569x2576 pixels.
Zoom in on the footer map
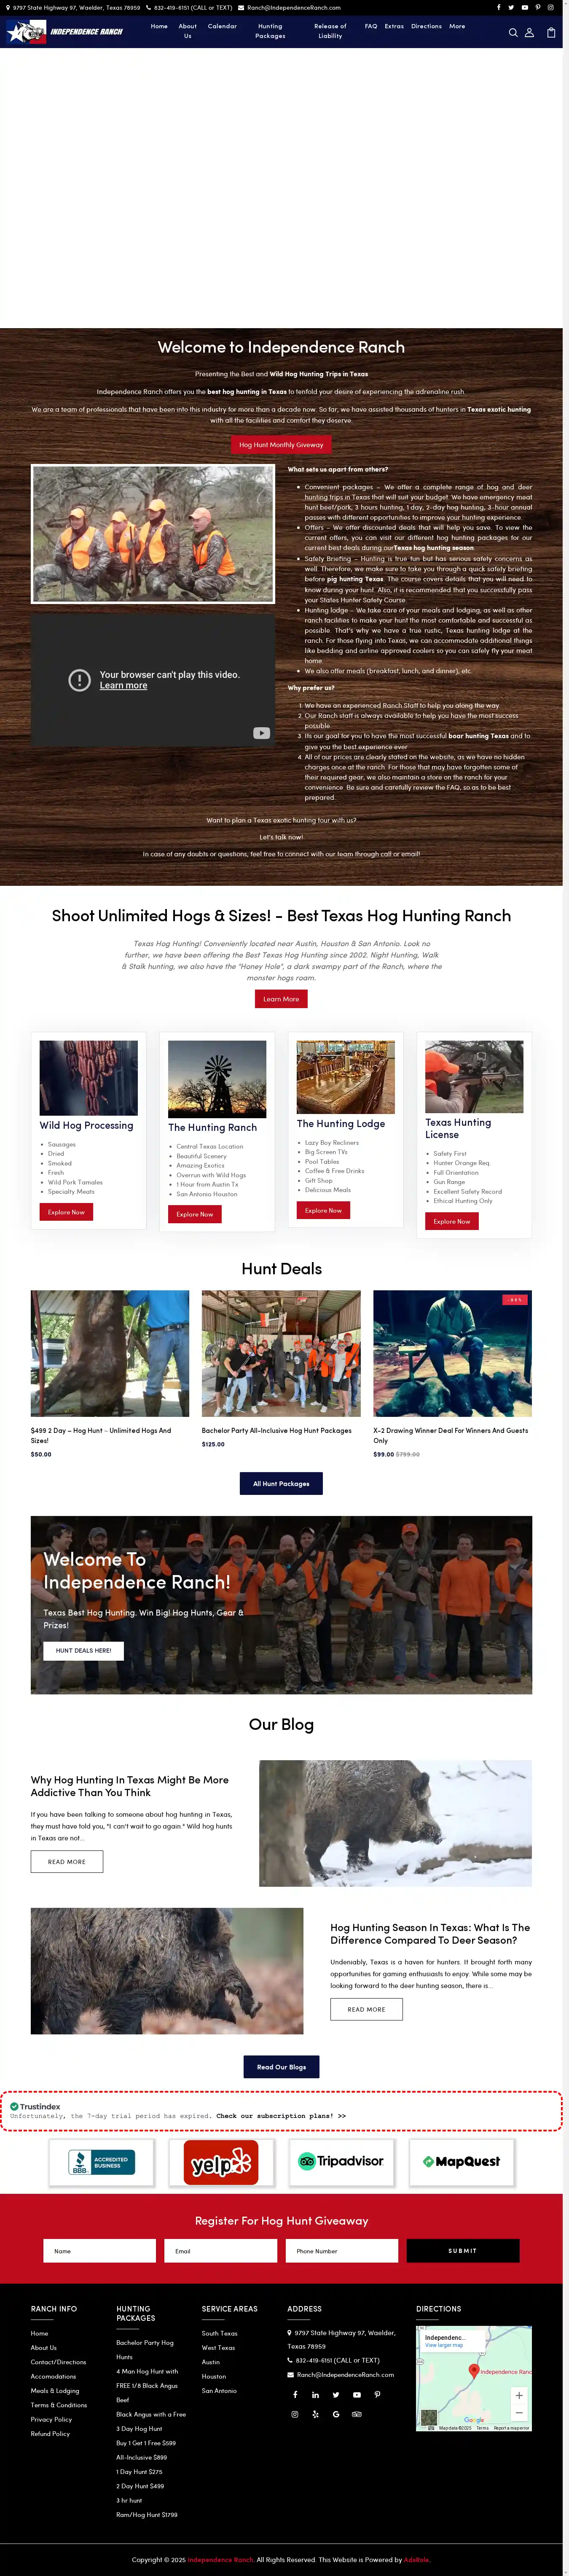[x=519, y=2395]
